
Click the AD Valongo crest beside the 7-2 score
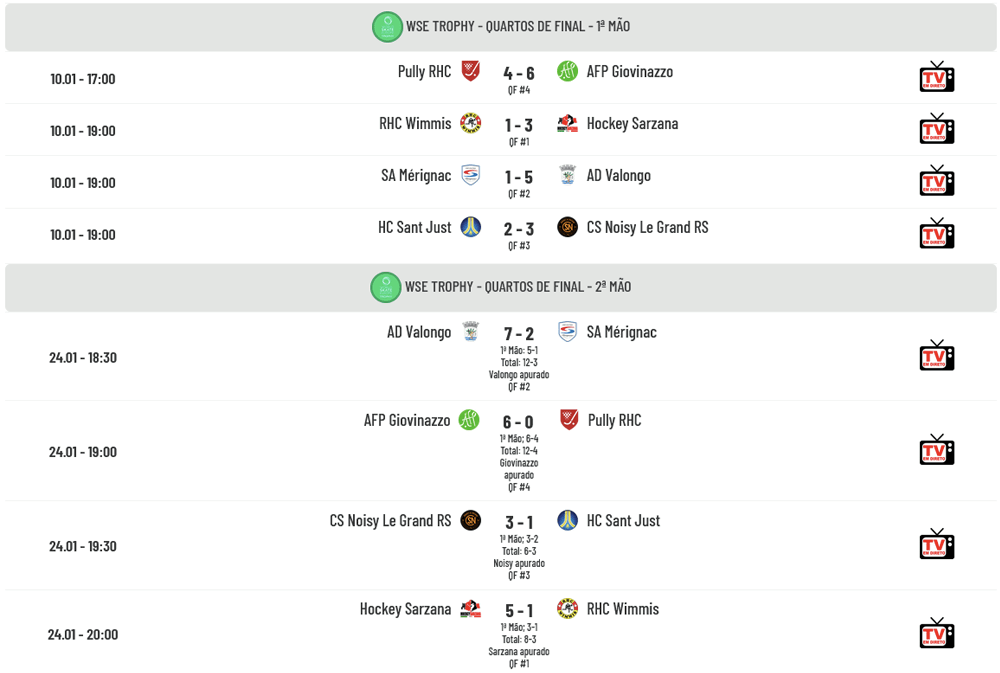click(470, 331)
